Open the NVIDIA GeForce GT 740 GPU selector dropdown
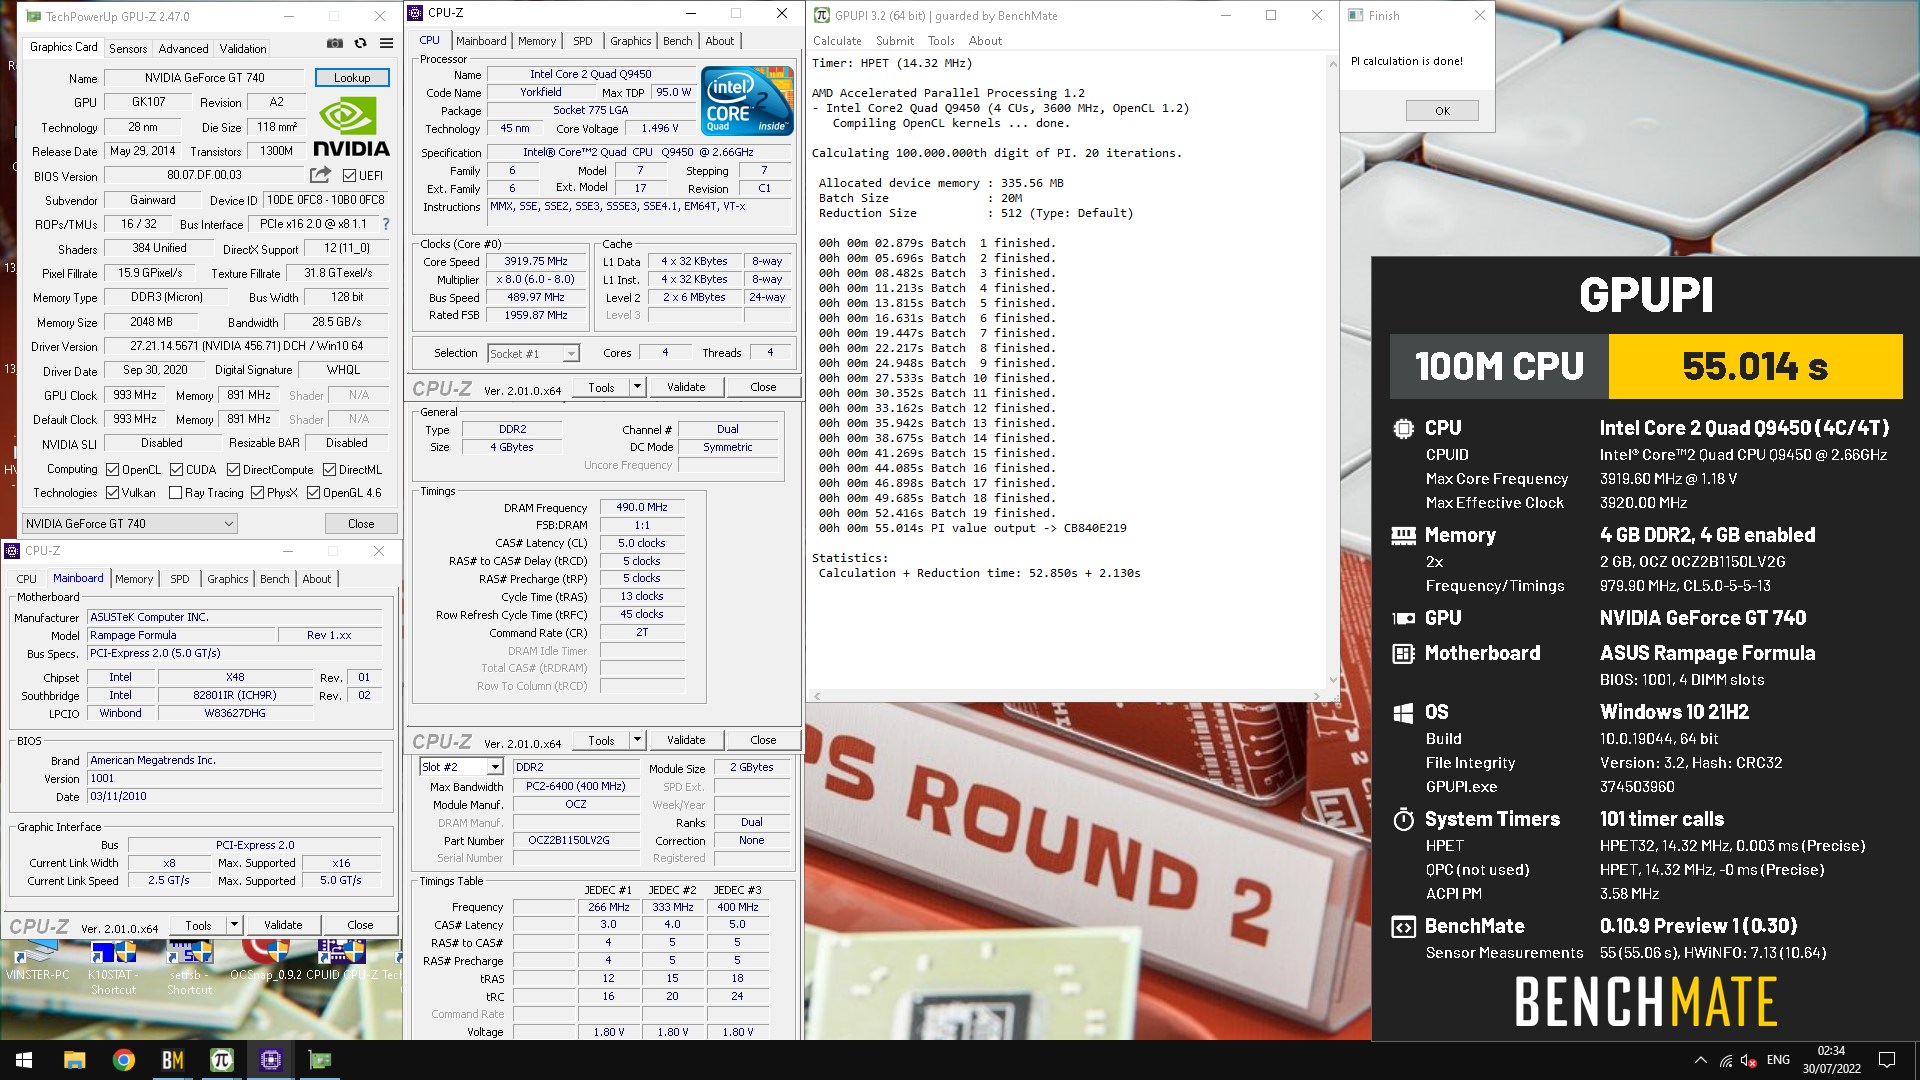This screenshot has height=1080, width=1920. click(x=130, y=523)
